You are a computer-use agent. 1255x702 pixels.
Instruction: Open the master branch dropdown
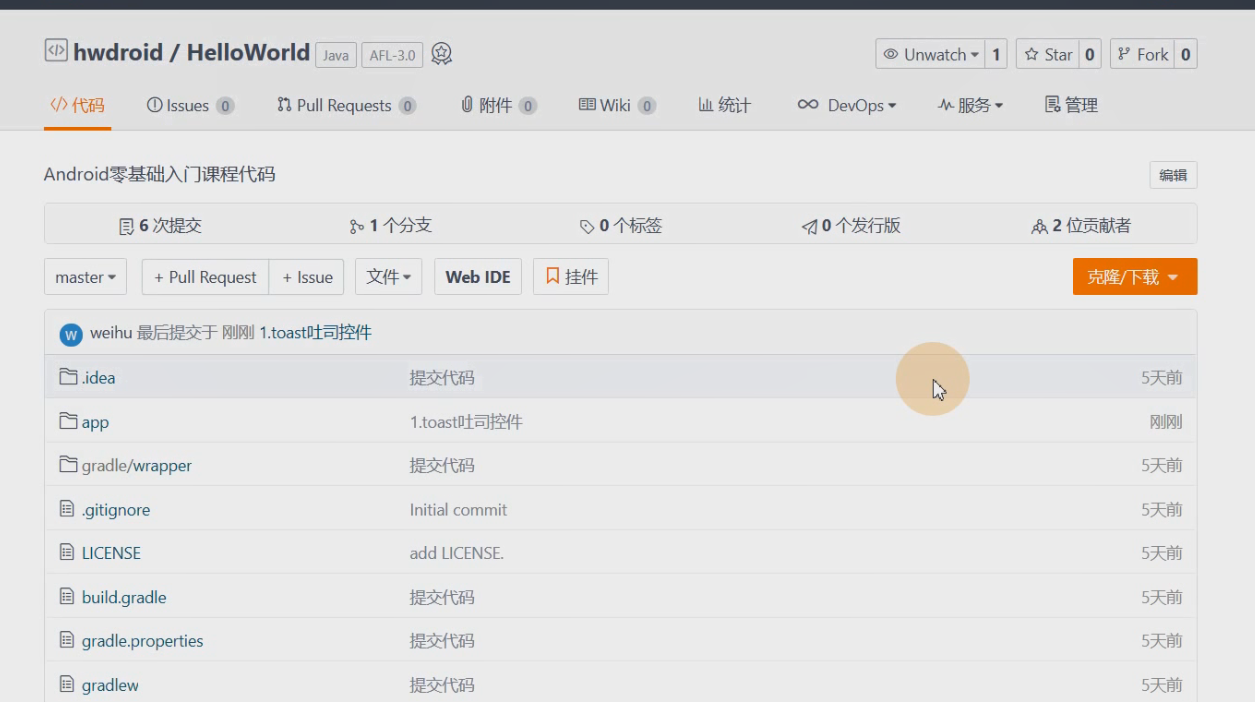[85, 277]
